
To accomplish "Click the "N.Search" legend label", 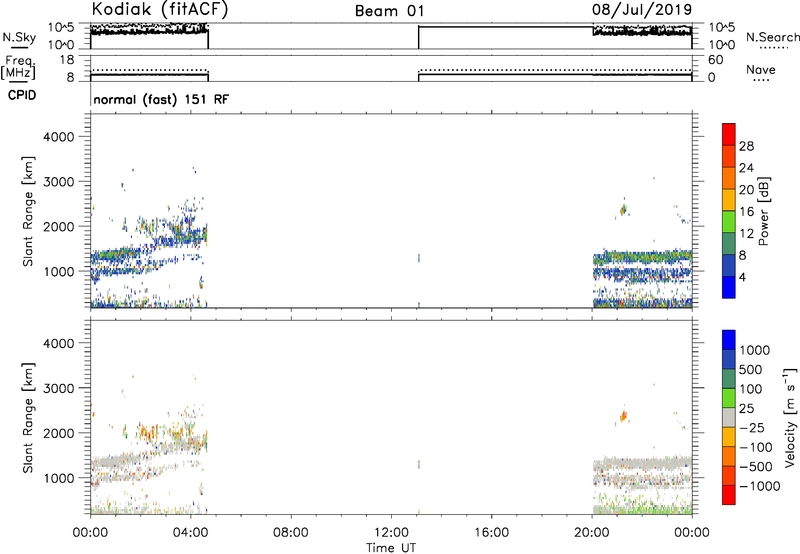I will 772,37.
